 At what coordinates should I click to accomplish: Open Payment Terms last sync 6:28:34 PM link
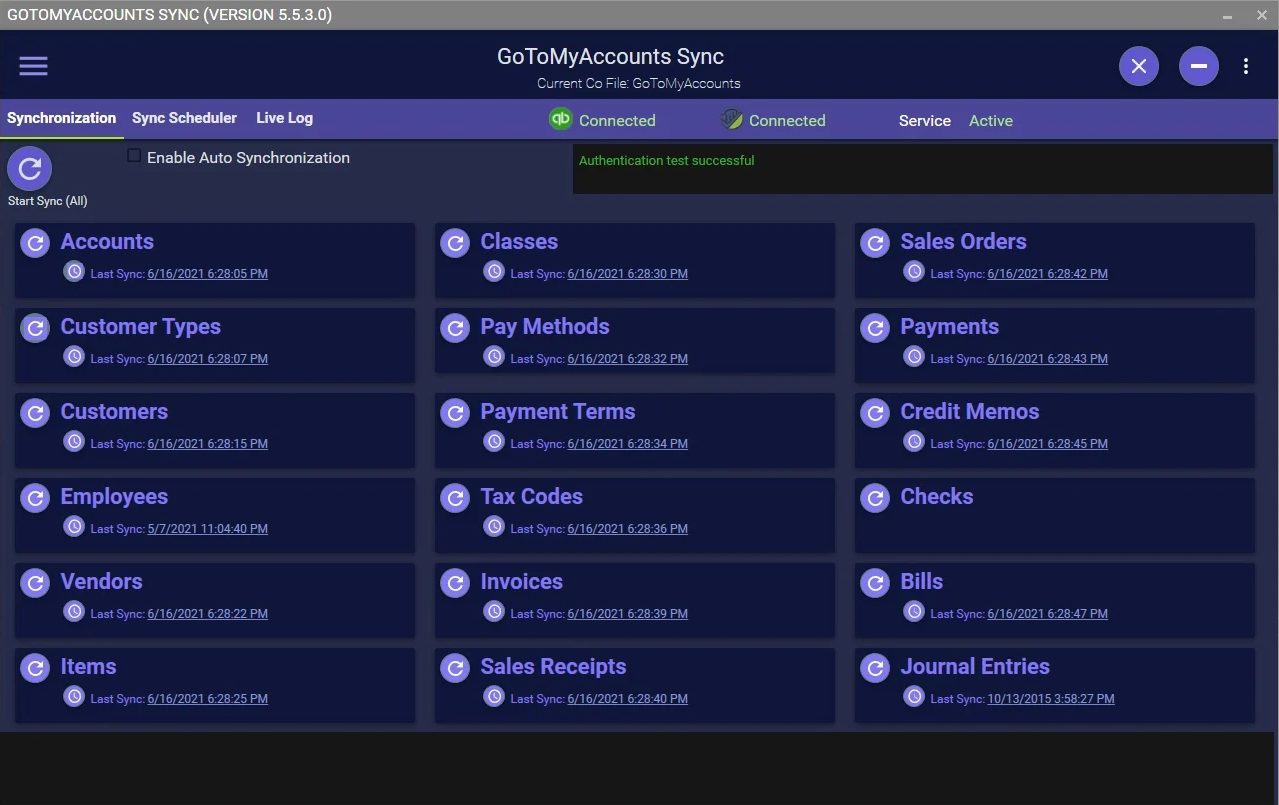point(627,444)
